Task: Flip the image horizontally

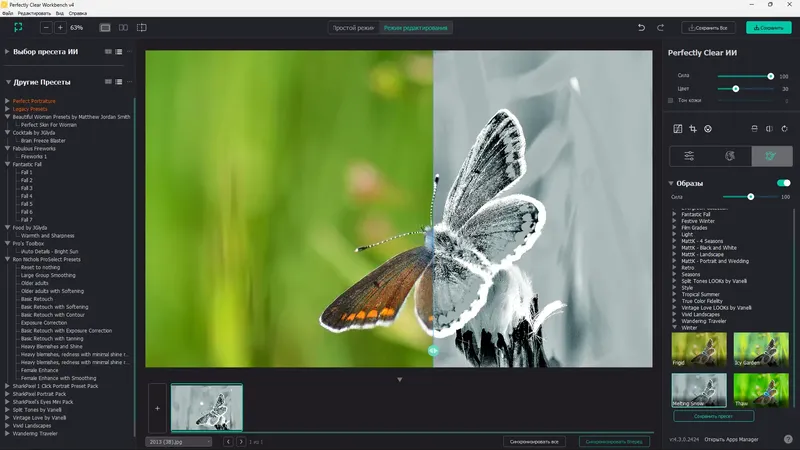Action: tap(769, 129)
